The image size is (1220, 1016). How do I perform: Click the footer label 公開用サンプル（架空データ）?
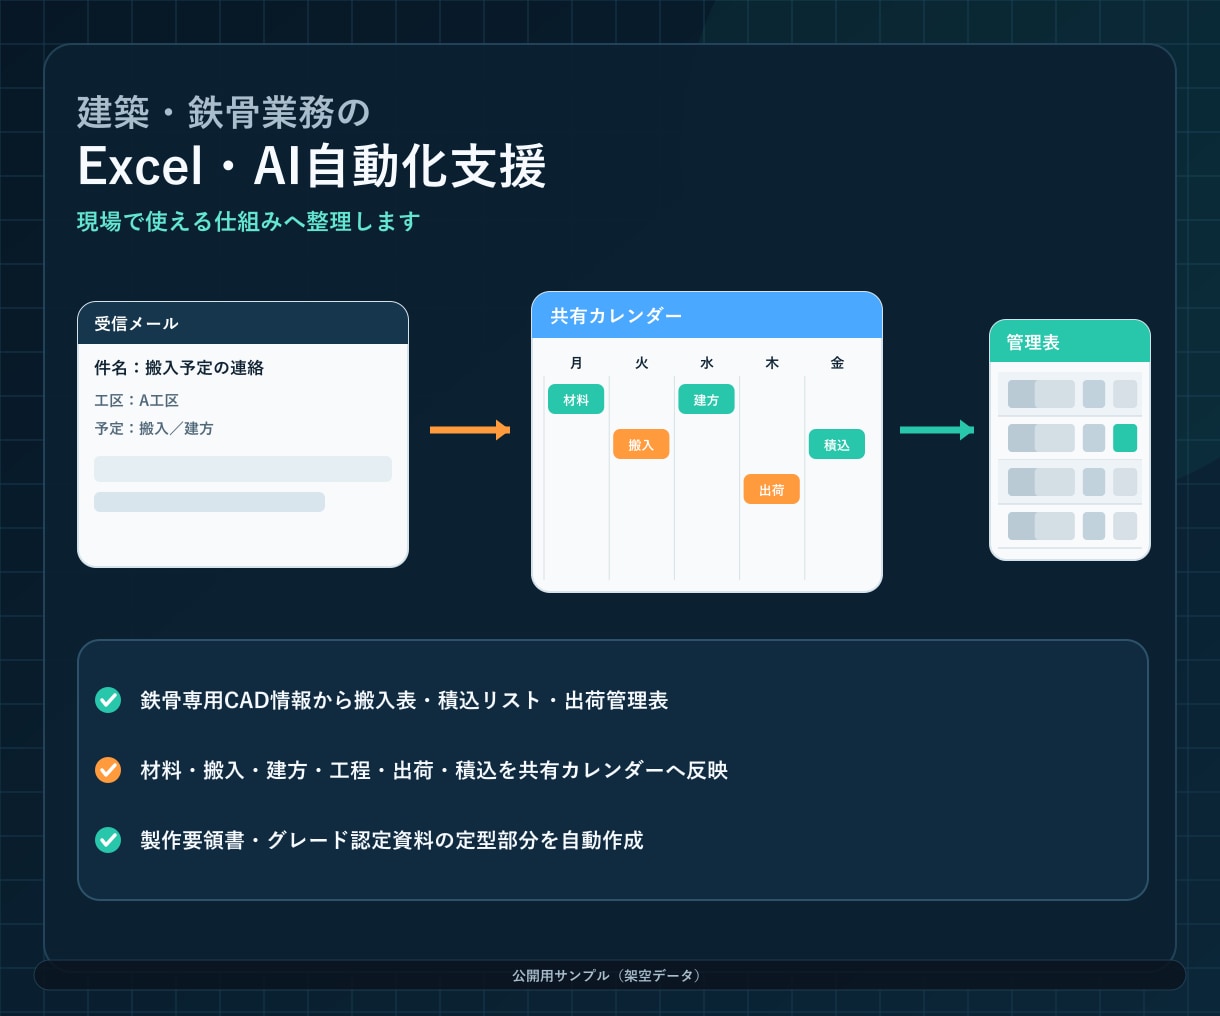coord(609,975)
